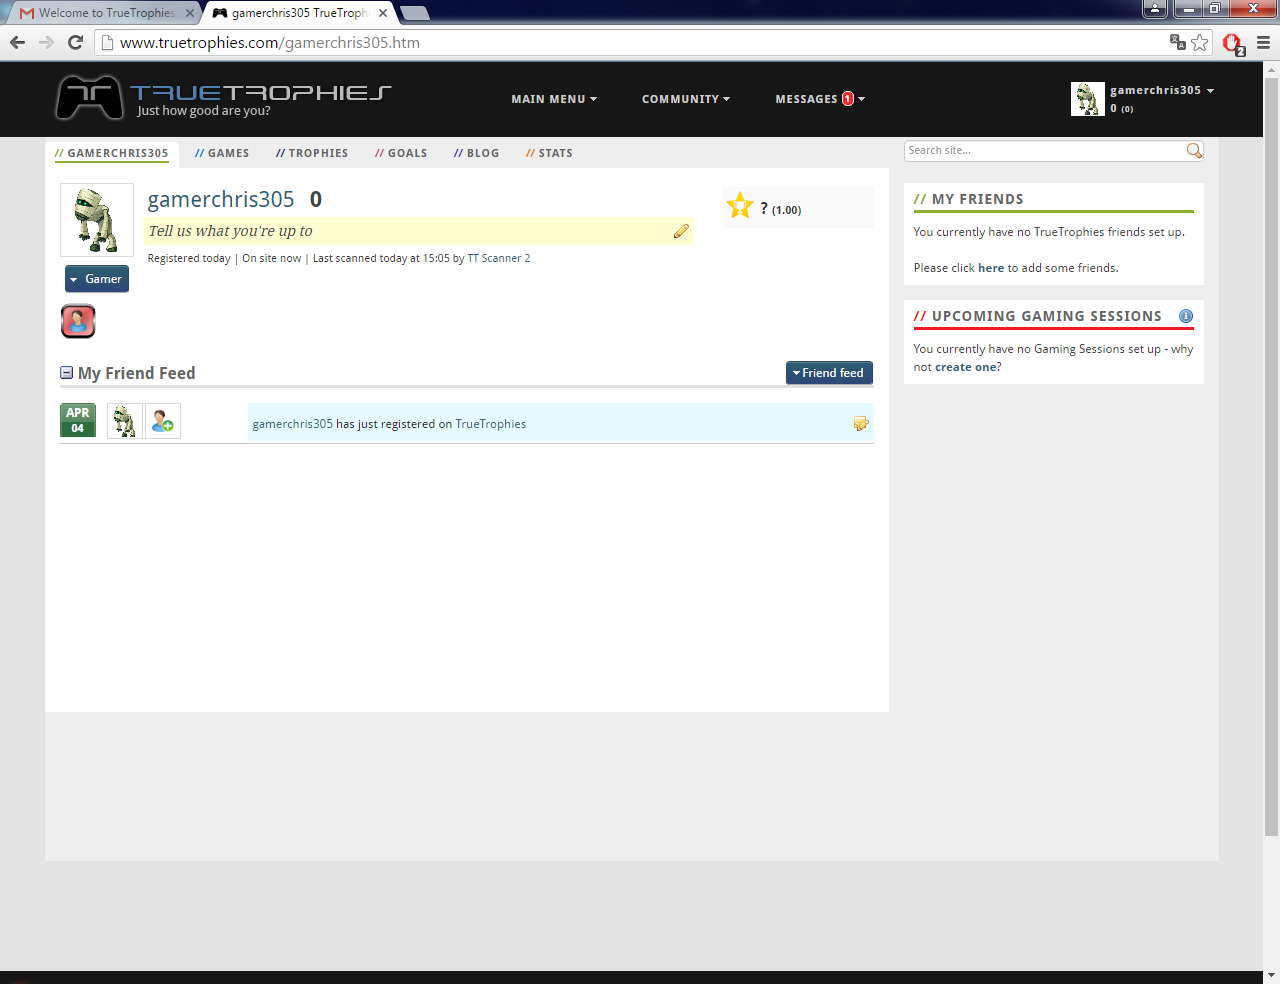
Task: Open the gamerchris305 account dropdown
Action: (x=1162, y=90)
